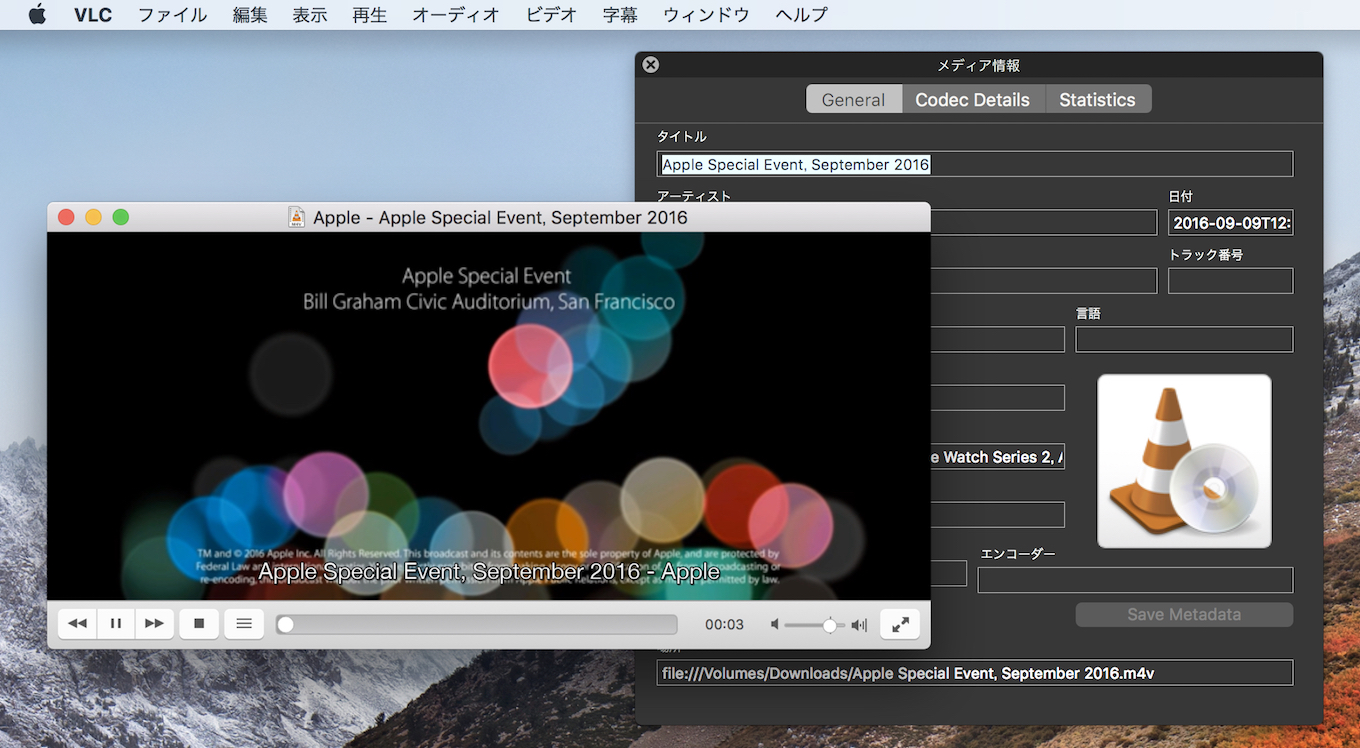Adjust the volume slider knob
The image size is (1360, 748).
click(x=829, y=625)
